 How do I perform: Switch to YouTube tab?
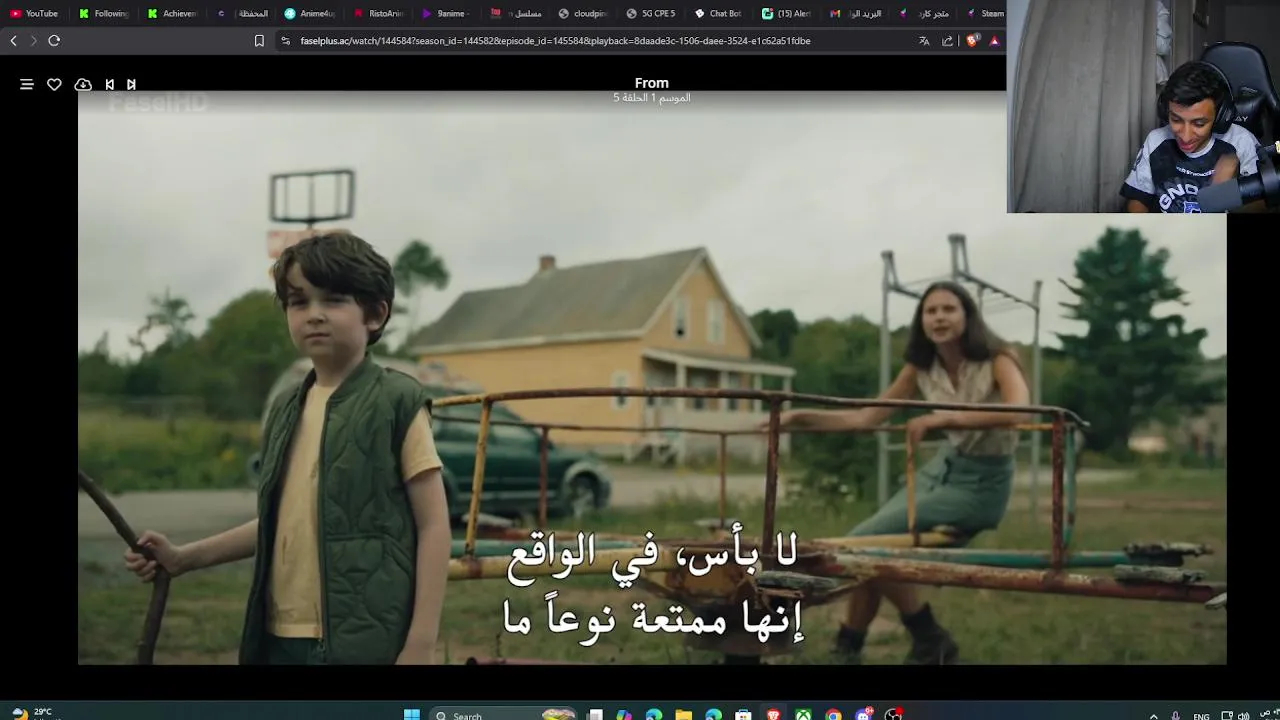coord(34,14)
